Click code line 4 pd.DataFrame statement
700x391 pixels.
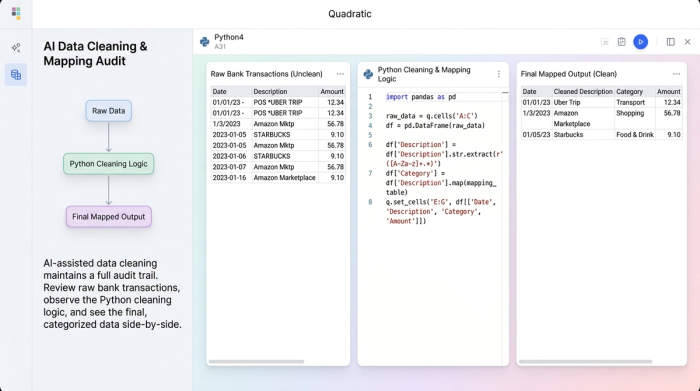[x=435, y=125]
